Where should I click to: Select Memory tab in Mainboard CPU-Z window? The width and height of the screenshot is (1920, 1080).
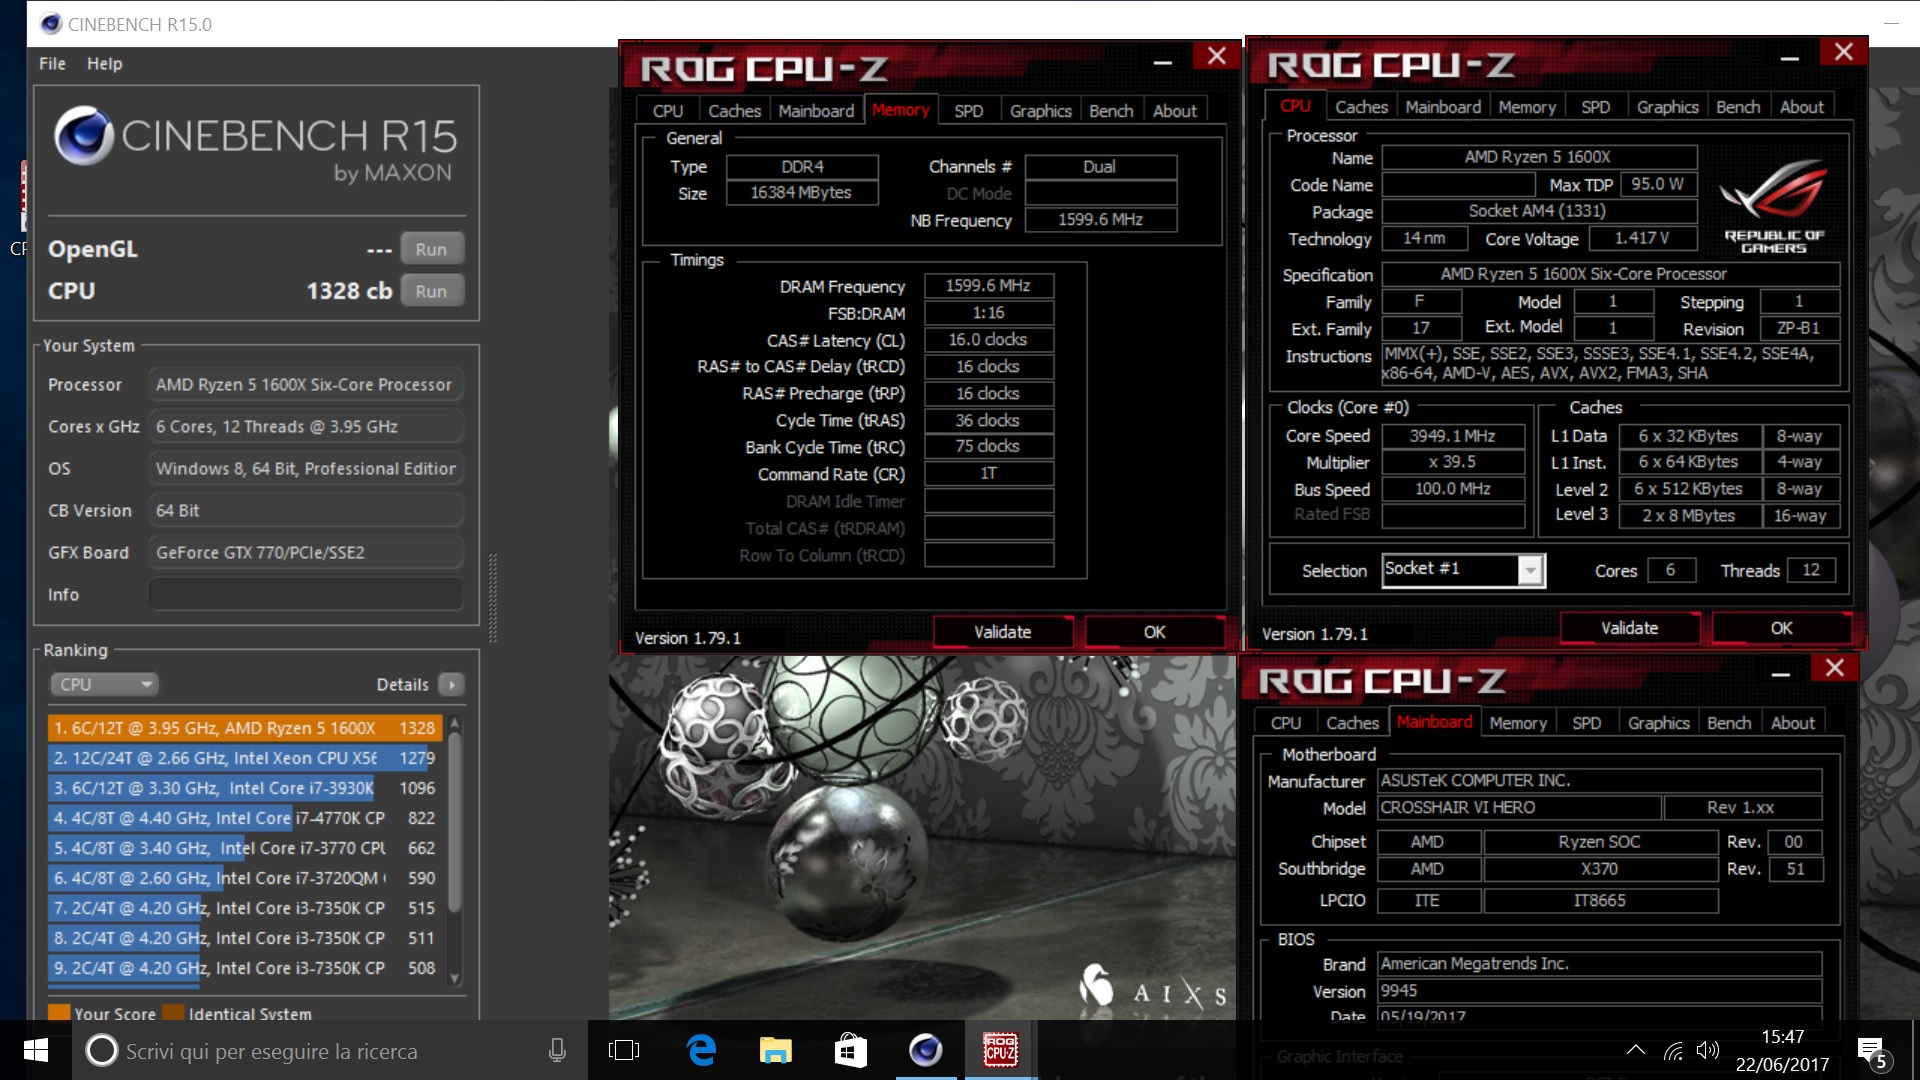1518,723
